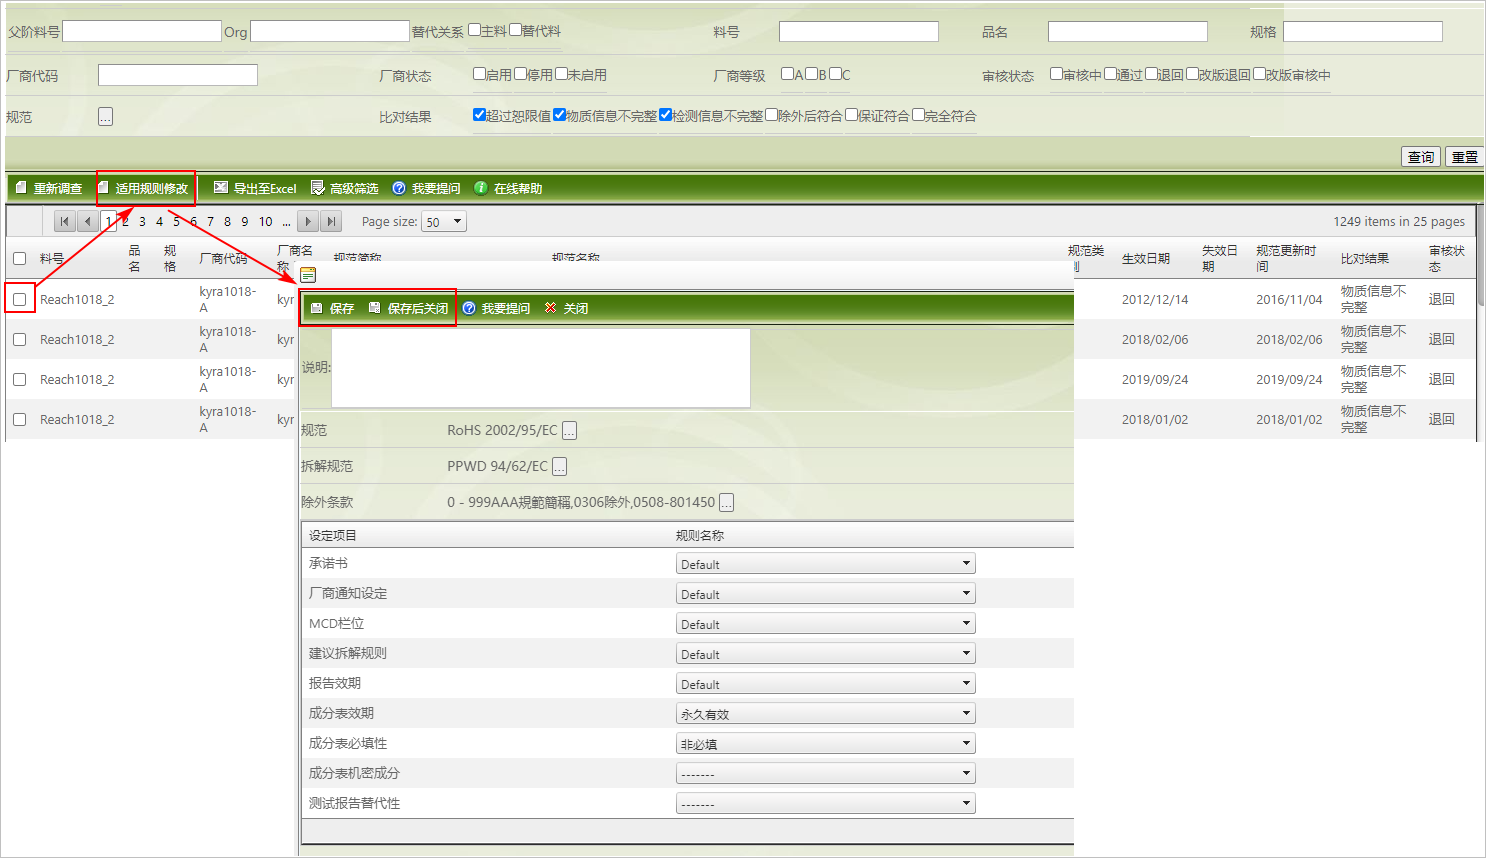1486x858 pixels.
Task: Toggle 启用 vendor status checkbox
Action: [479, 74]
